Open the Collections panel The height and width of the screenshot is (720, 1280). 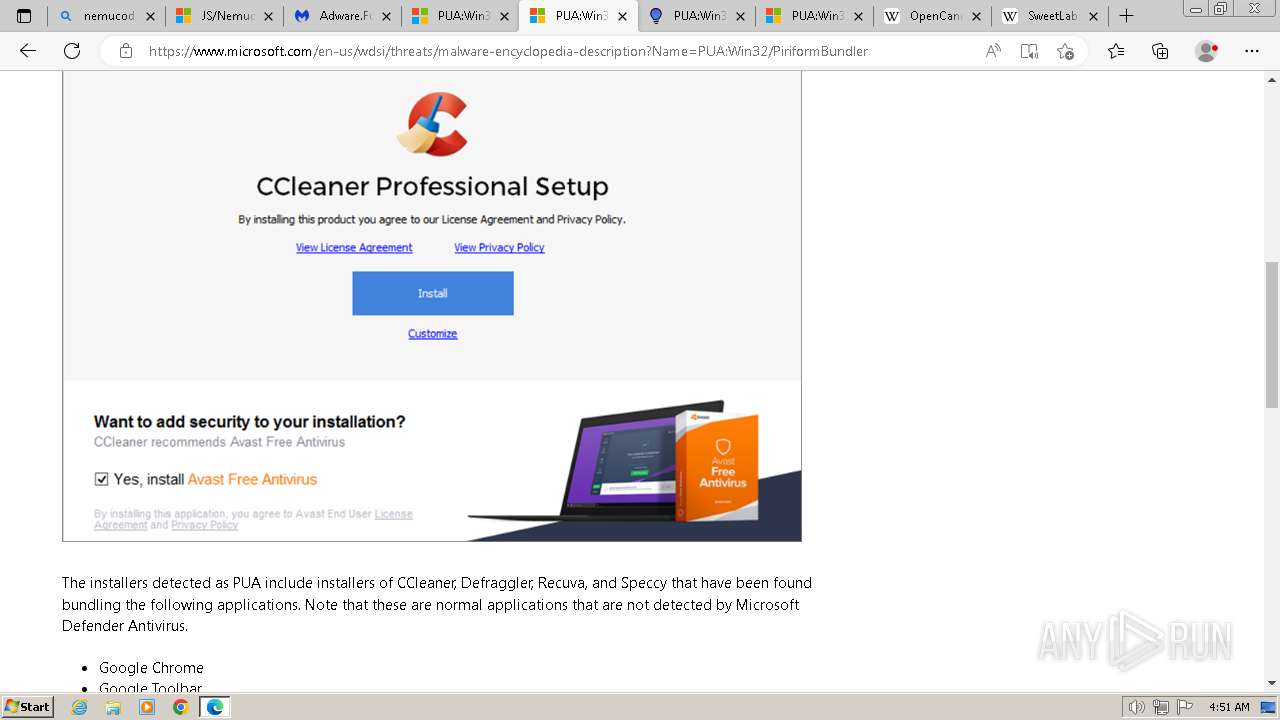1160,51
